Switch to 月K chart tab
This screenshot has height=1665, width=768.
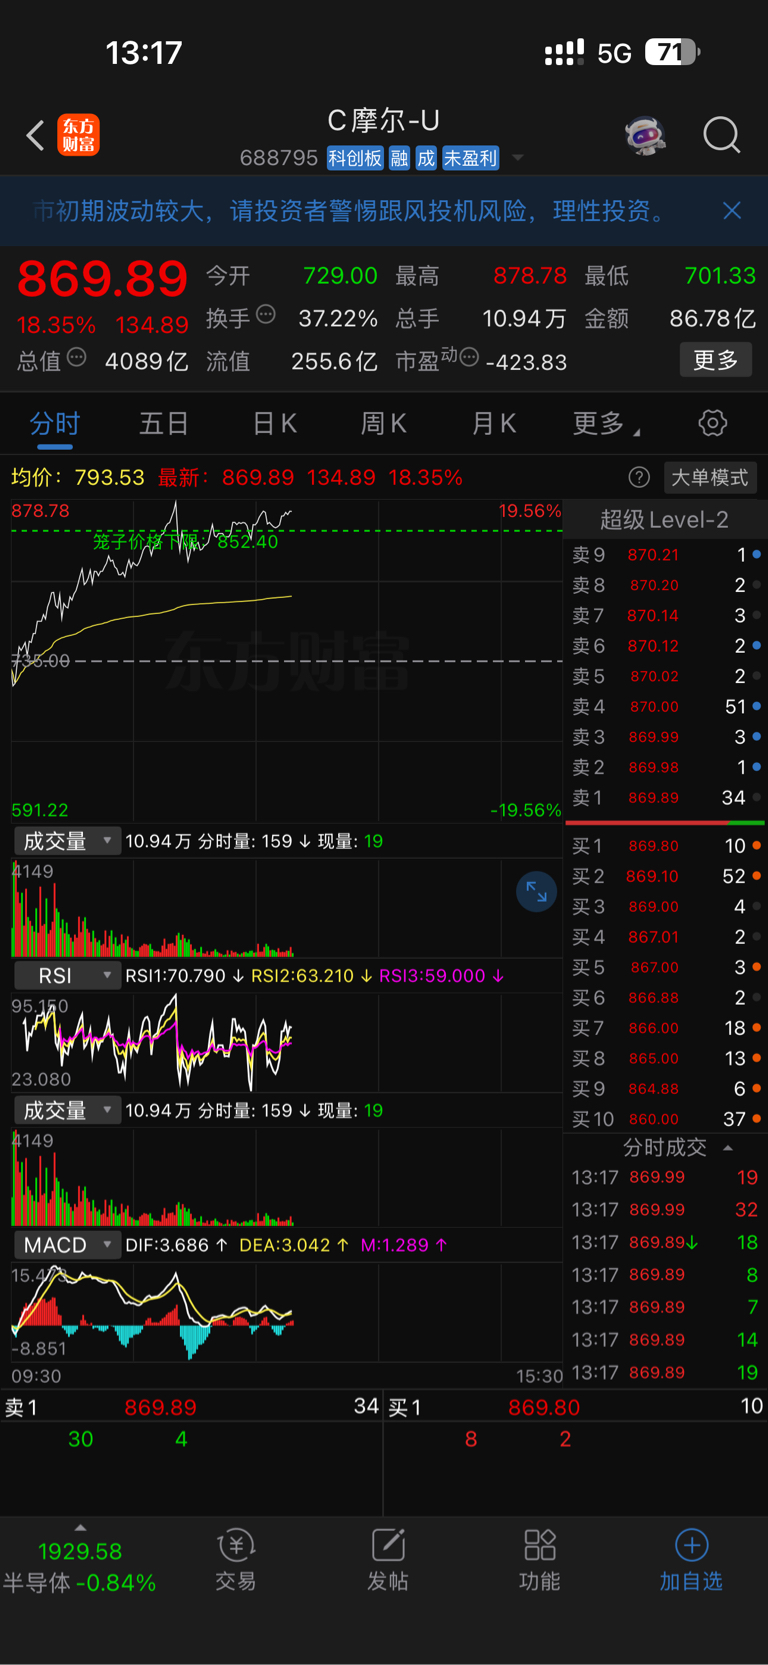[x=493, y=424]
